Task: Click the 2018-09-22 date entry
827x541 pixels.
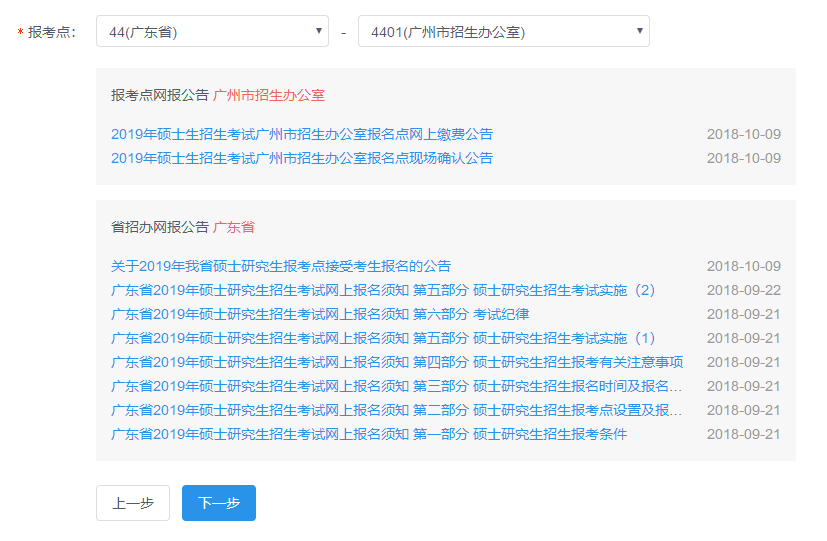Action: [x=743, y=290]
